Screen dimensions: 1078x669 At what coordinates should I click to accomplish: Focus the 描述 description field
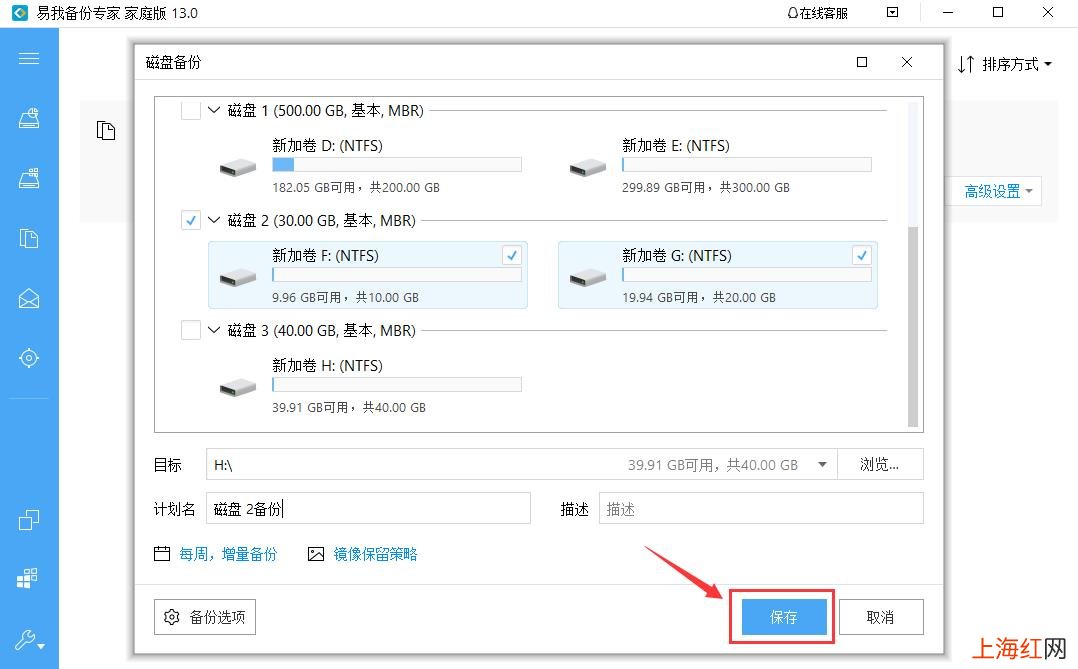click(761, 508)
